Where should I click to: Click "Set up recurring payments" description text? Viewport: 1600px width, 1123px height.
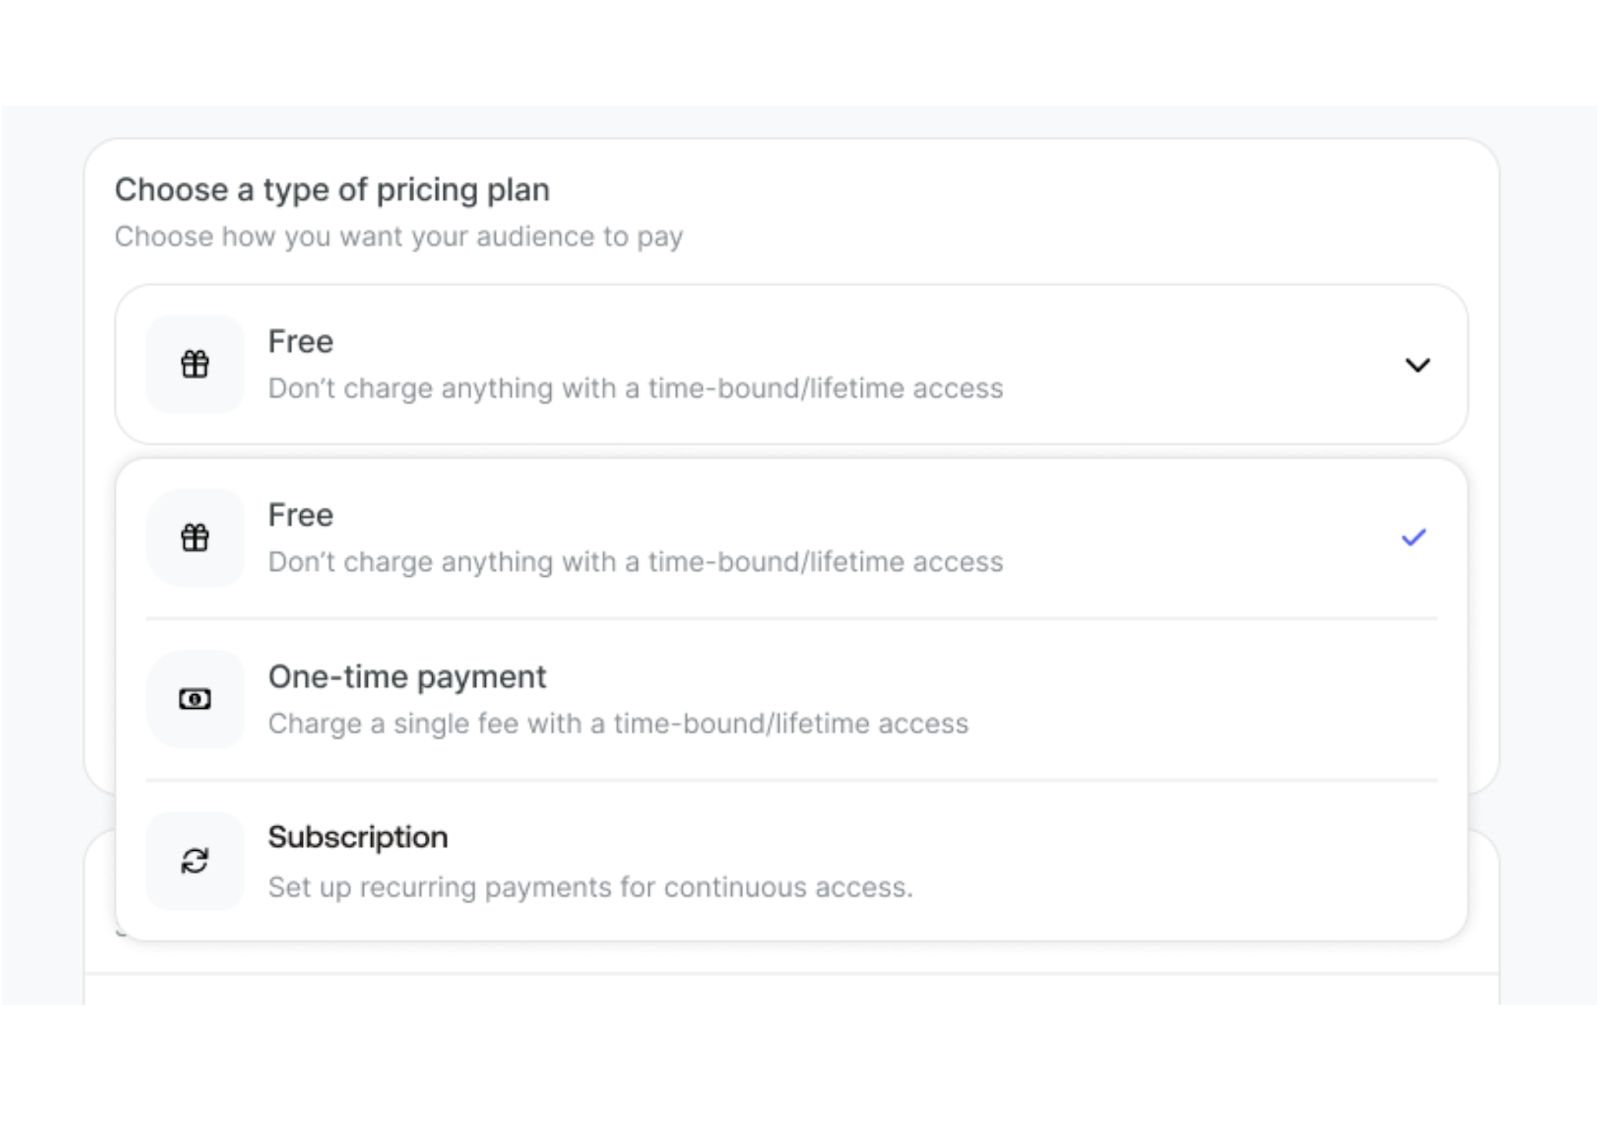pos(590,887)
